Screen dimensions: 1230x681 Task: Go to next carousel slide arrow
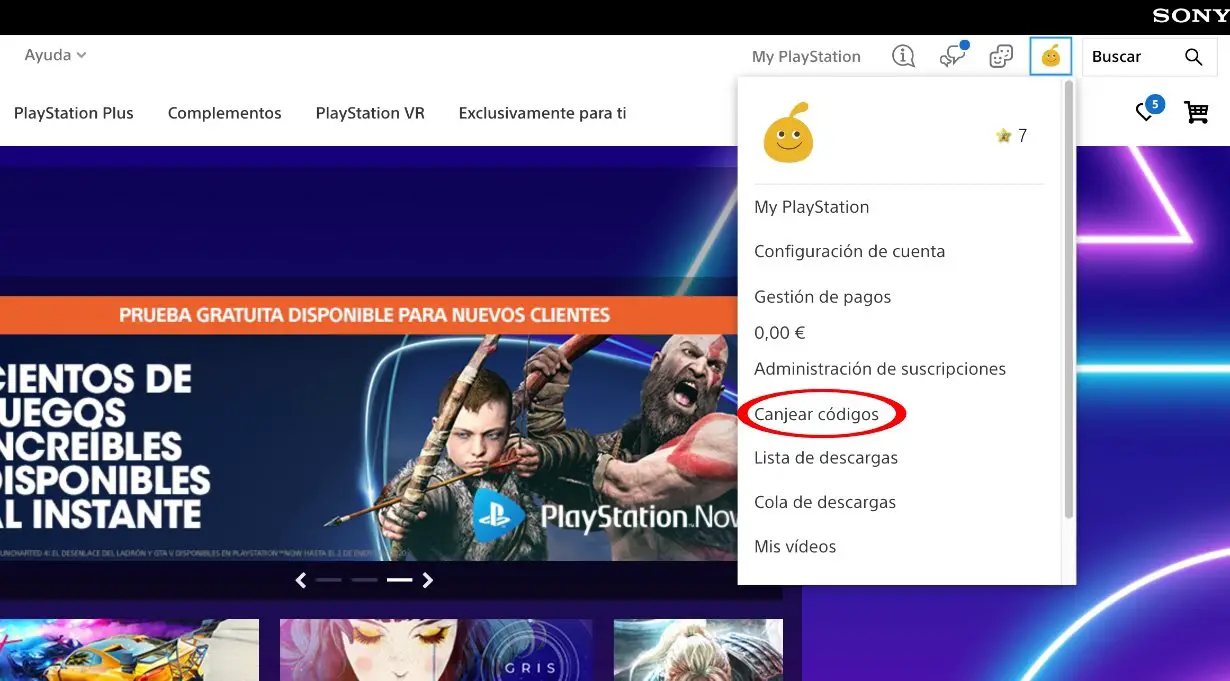tap(428, 580)
